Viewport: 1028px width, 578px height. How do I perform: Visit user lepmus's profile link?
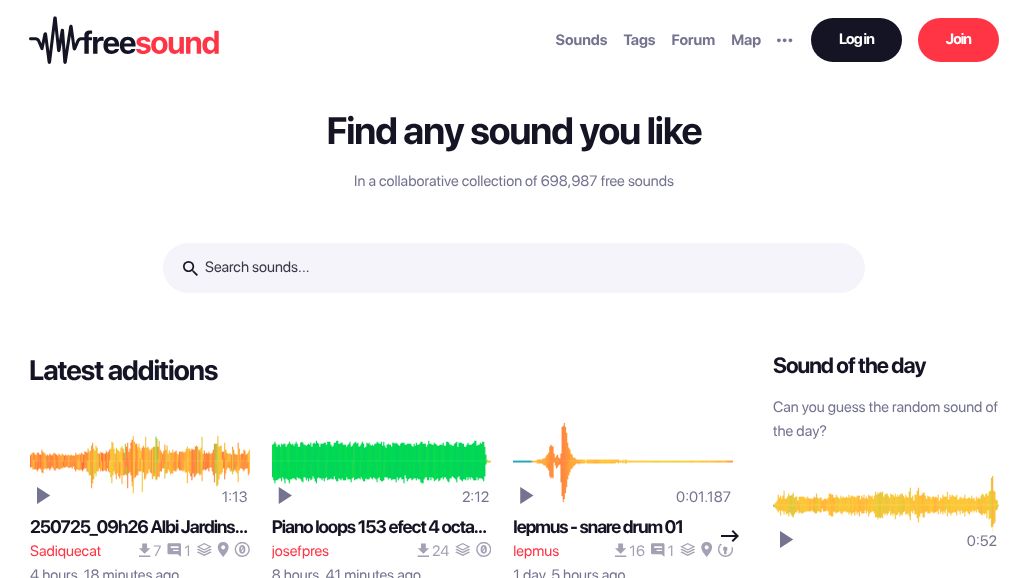coord(536,551)
